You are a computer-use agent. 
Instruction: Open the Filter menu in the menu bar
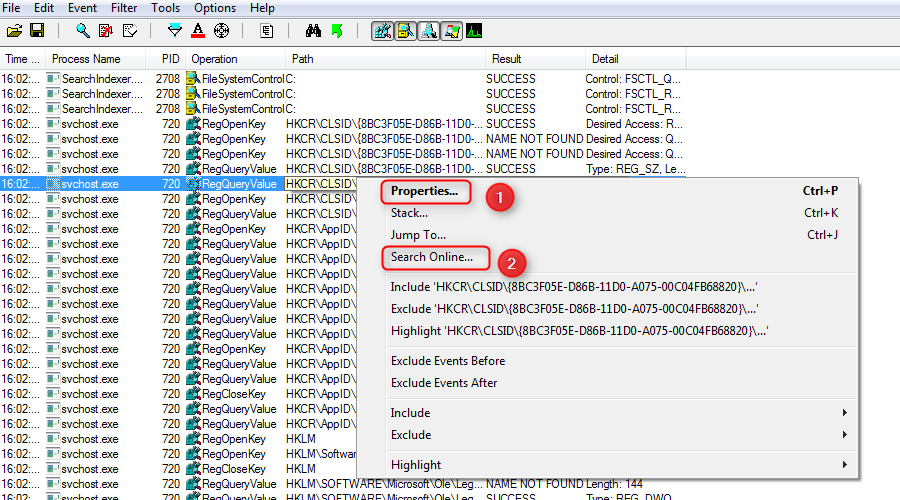124,8
